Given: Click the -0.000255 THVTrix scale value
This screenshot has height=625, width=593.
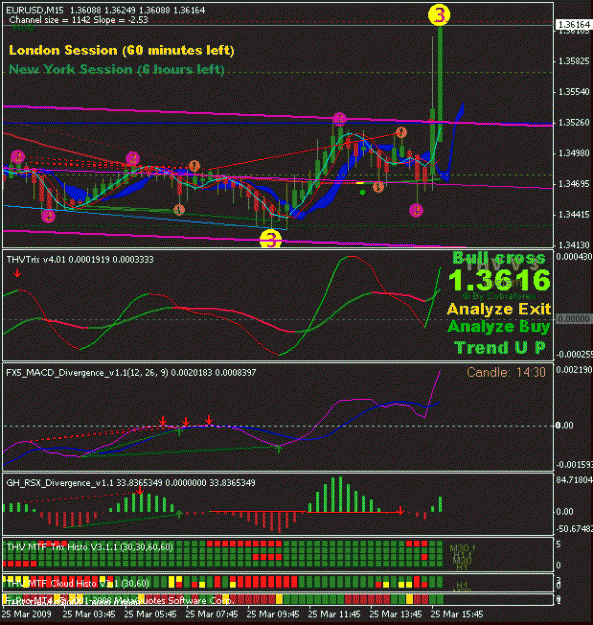Looking at the screenshot, I should (574, 354).
